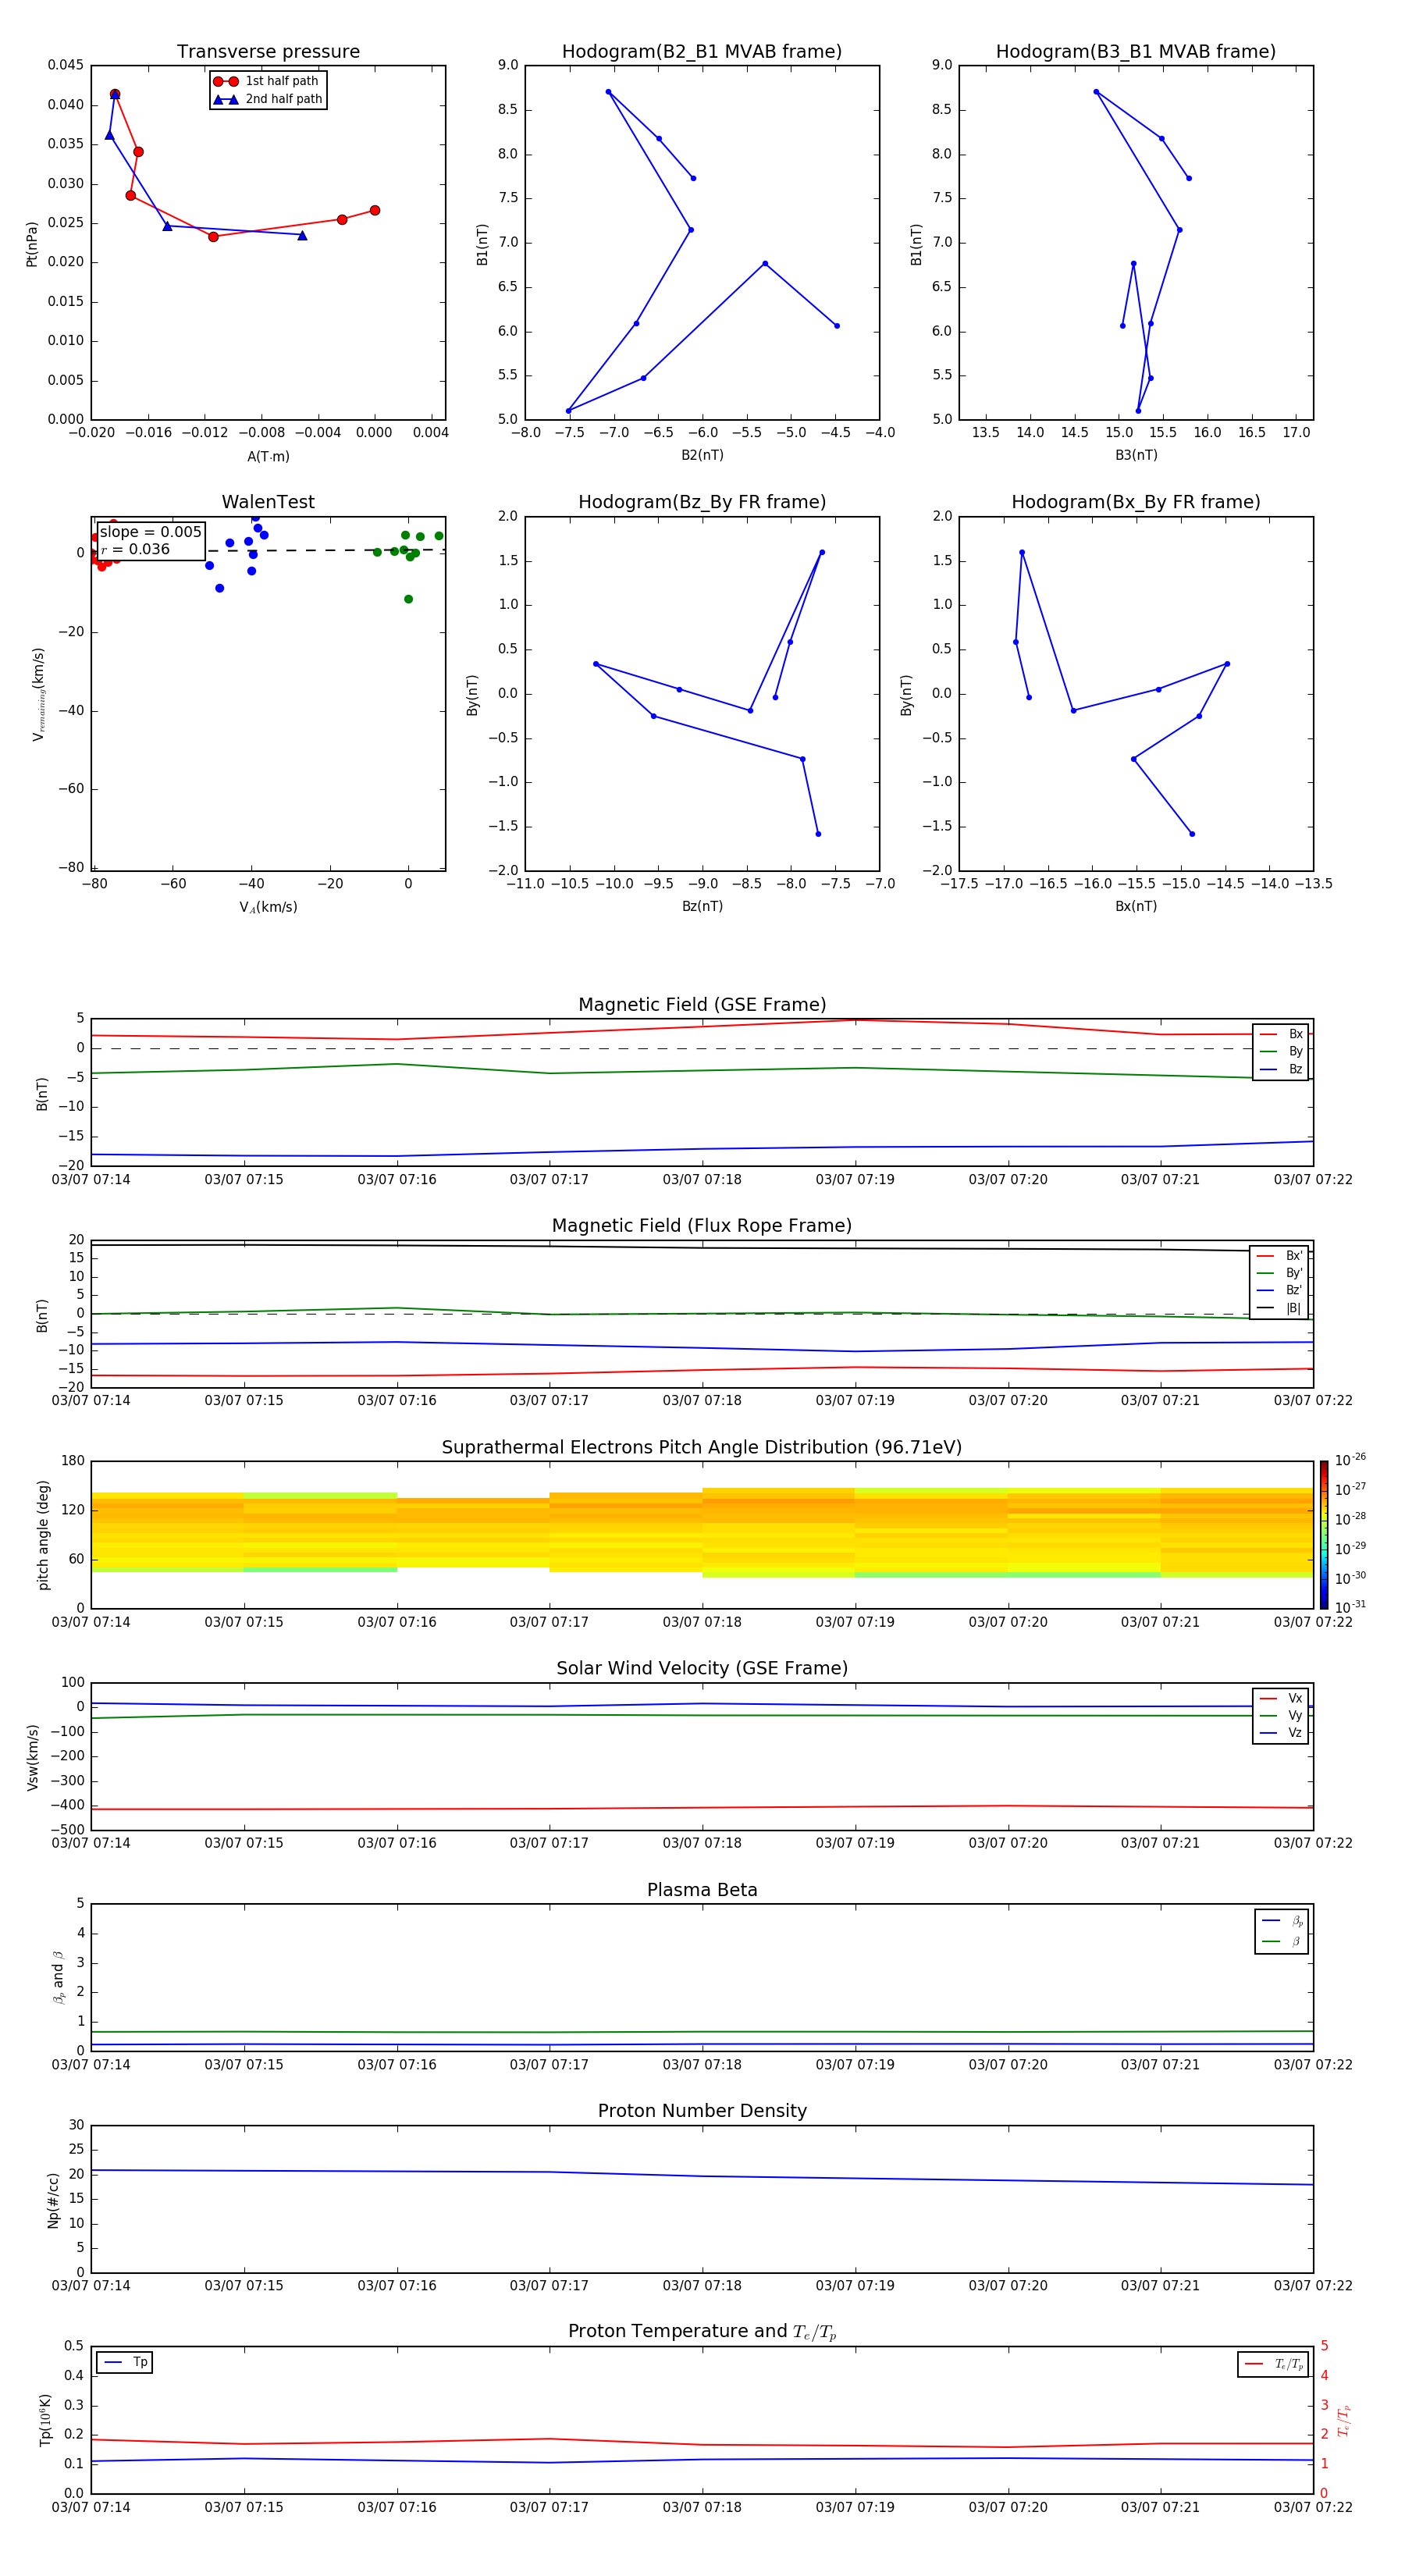Click the "pitch angle (deg)" axis label

tap(43, 1535)
